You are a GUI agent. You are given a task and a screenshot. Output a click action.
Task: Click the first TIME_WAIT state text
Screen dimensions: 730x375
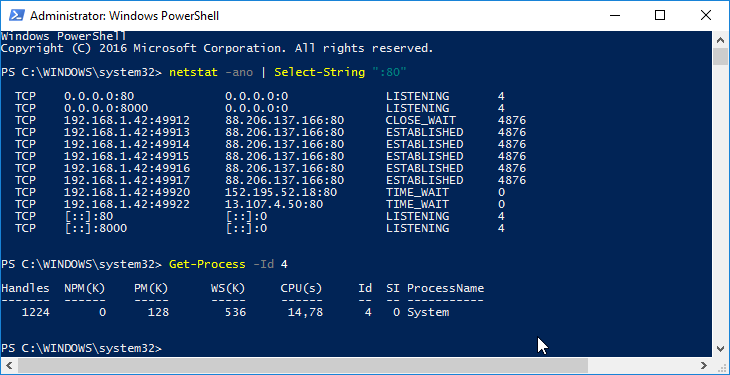coord(417,192)
